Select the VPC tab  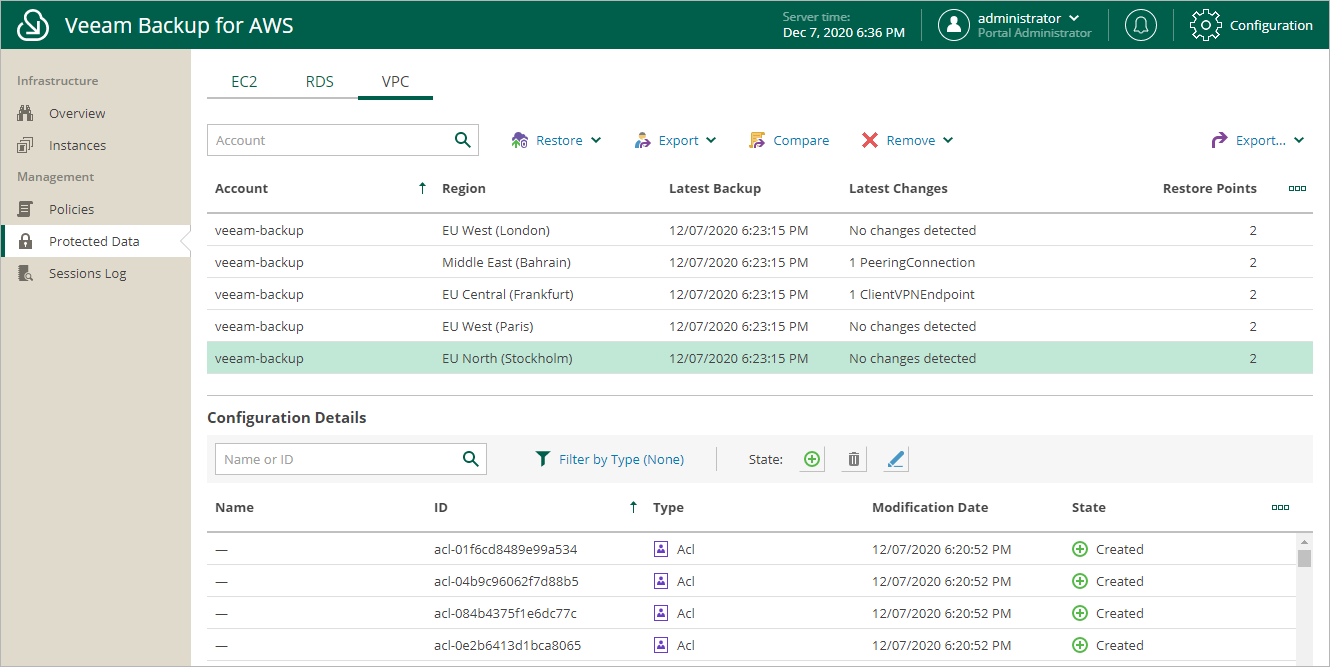[396, 82]
